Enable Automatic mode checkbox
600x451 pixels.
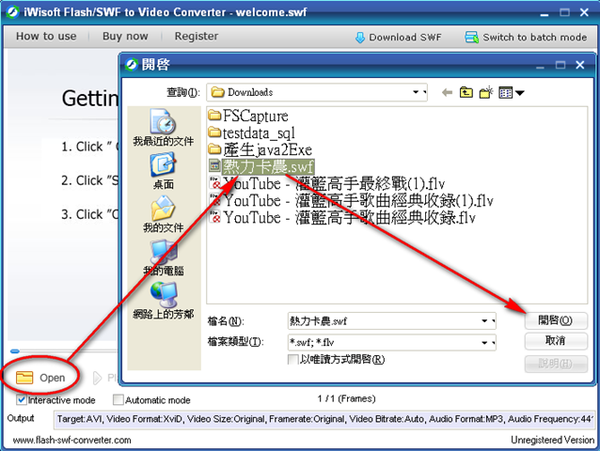(118, 400)
